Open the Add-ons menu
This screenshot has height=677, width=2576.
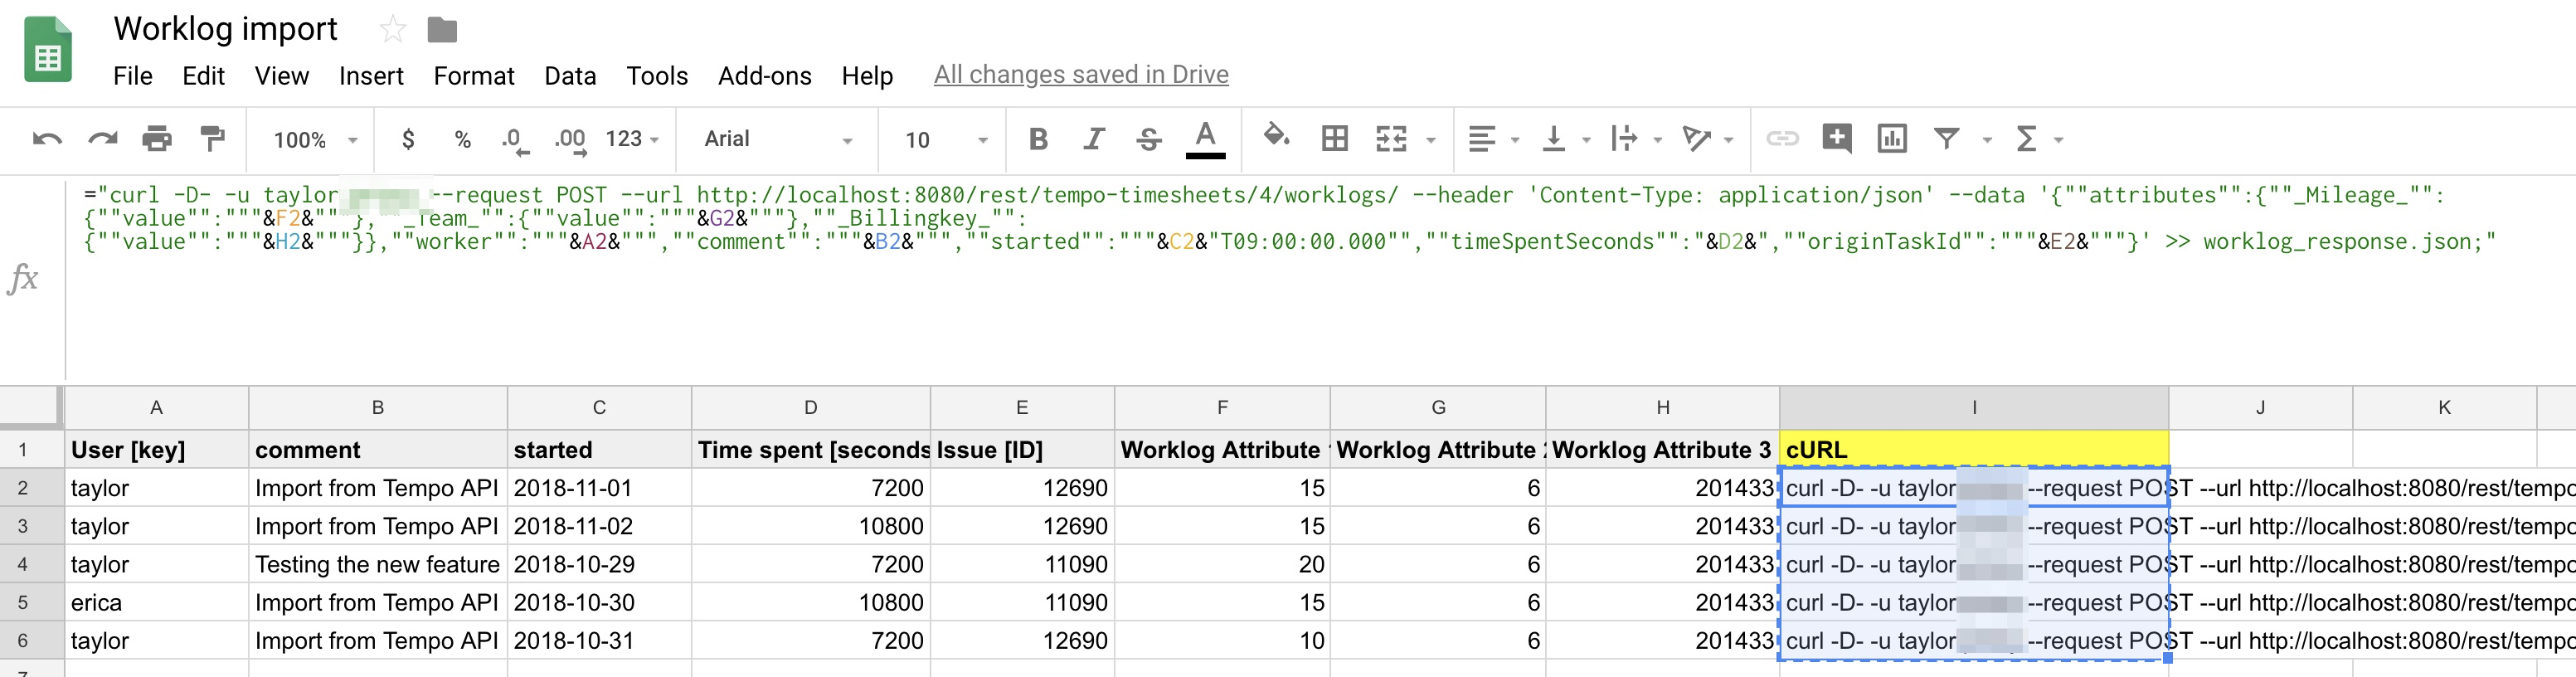click(x=764, y=76)
